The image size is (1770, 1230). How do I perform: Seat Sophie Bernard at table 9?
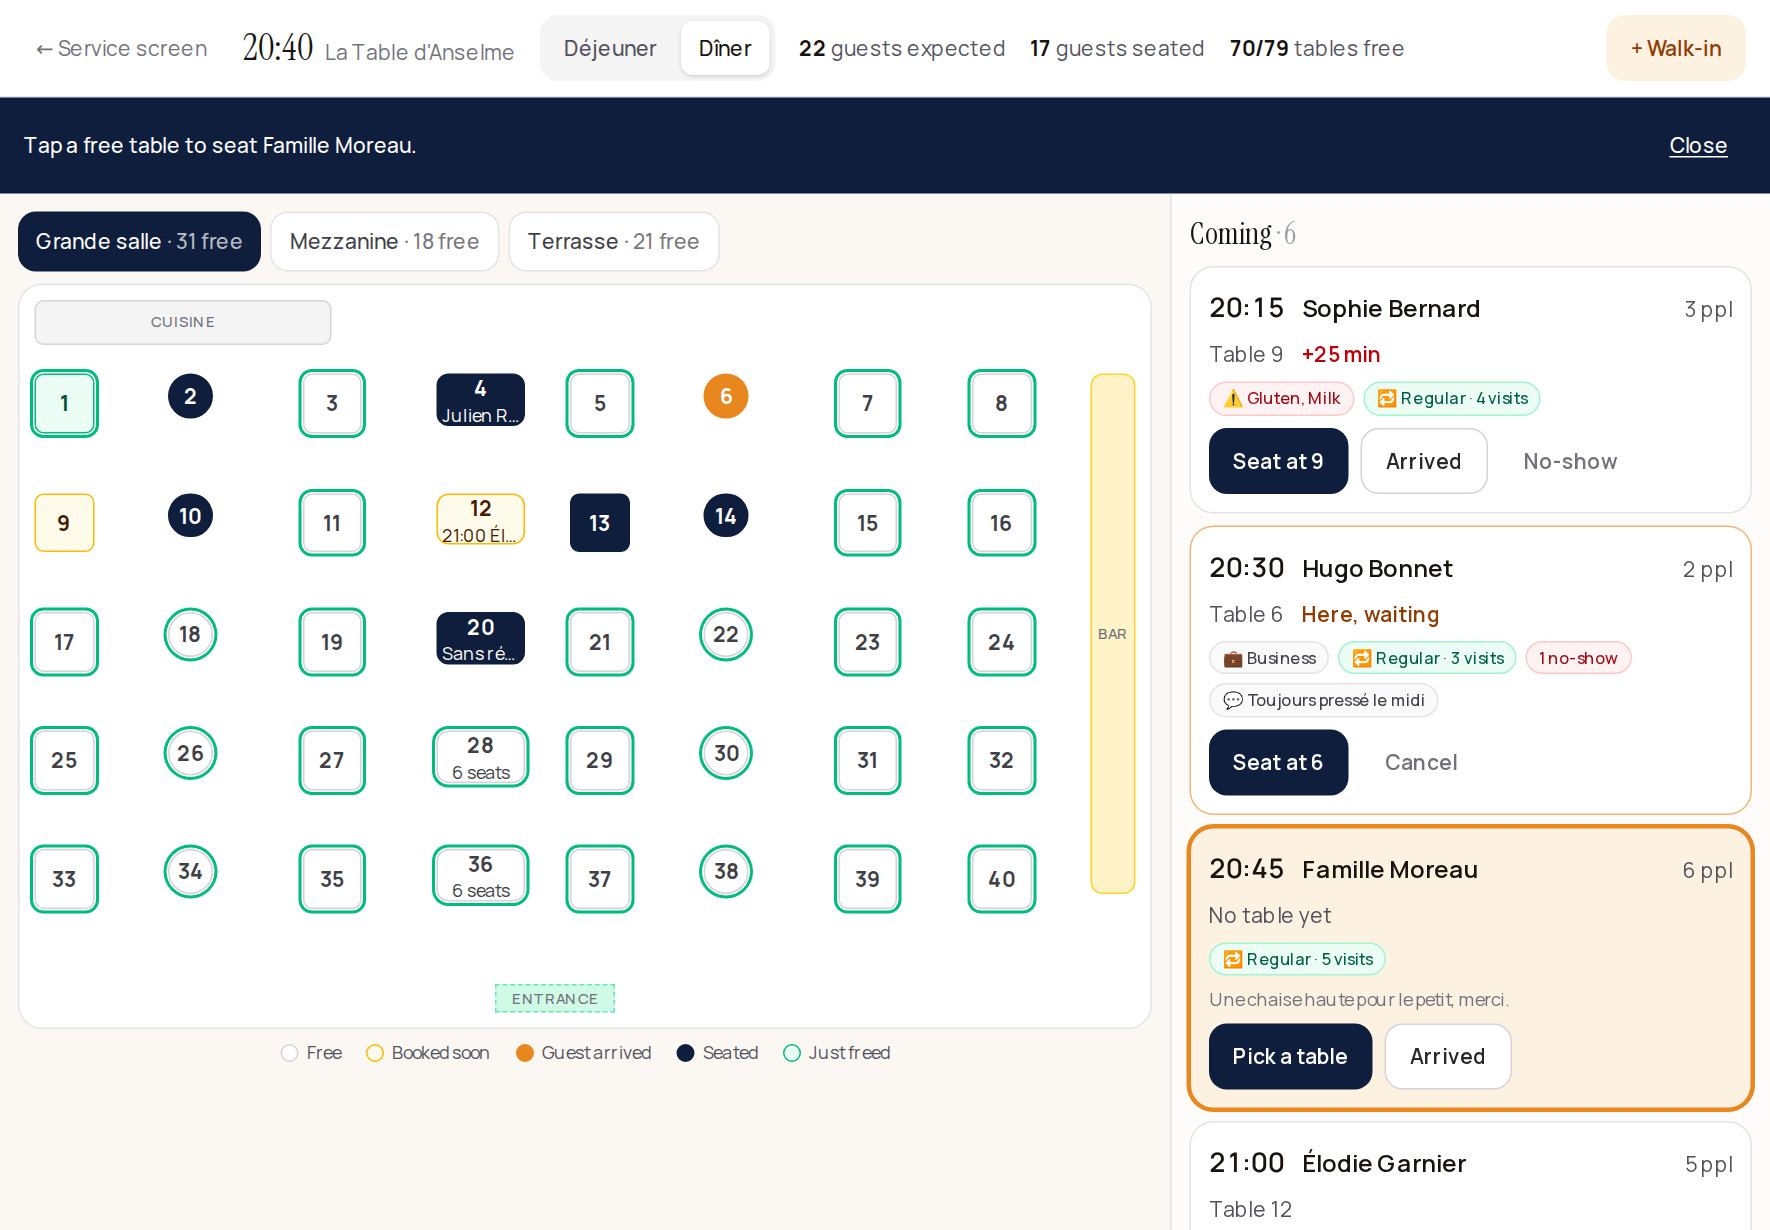point(1278,461)
